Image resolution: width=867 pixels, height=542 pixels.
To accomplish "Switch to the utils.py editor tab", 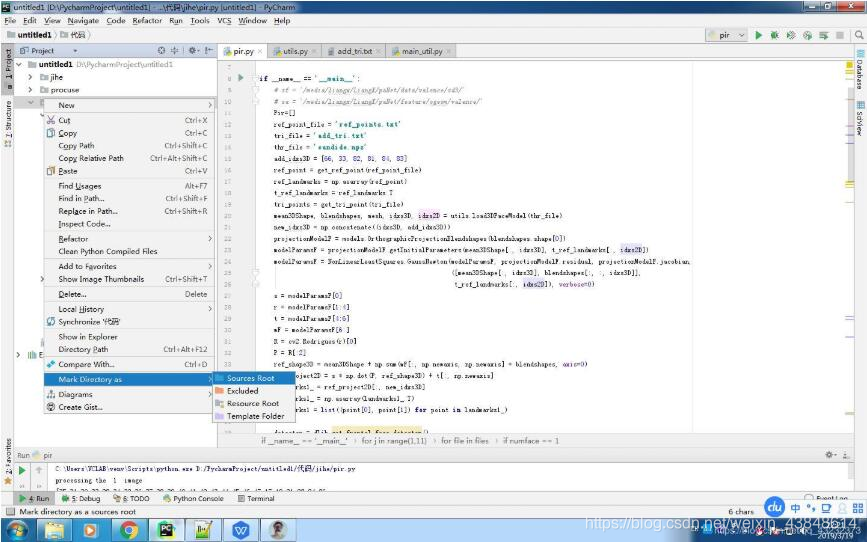I will (x=295, y=51).
